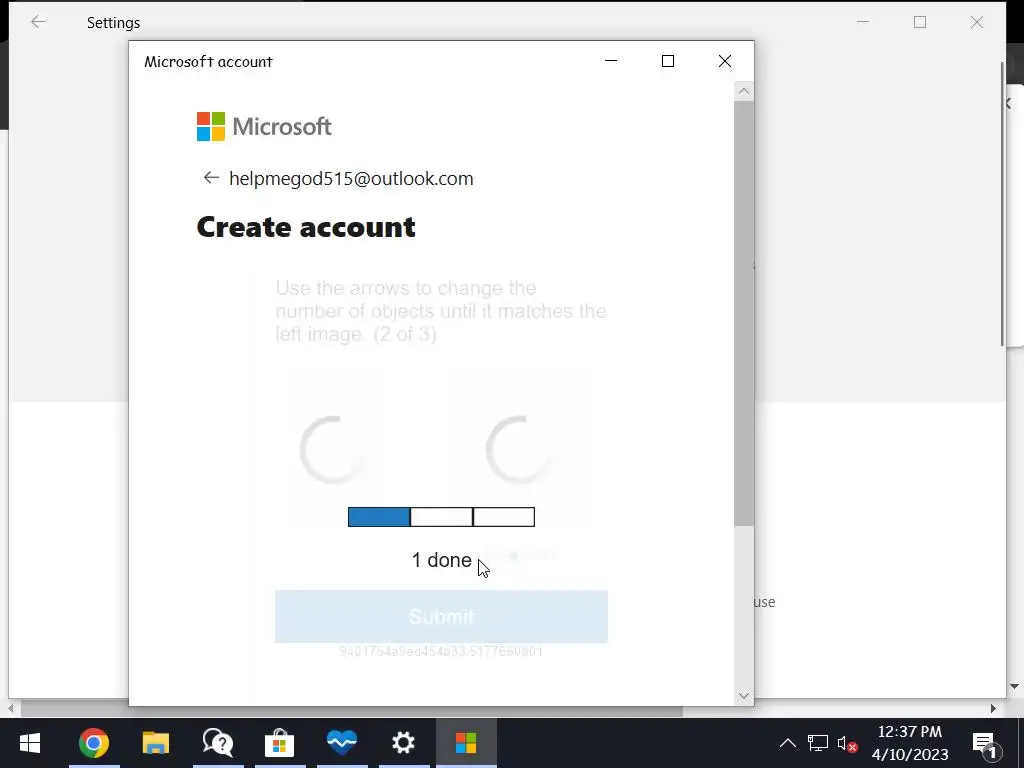Open Microsoft Store from the taskbar

(x=280, y=743)
